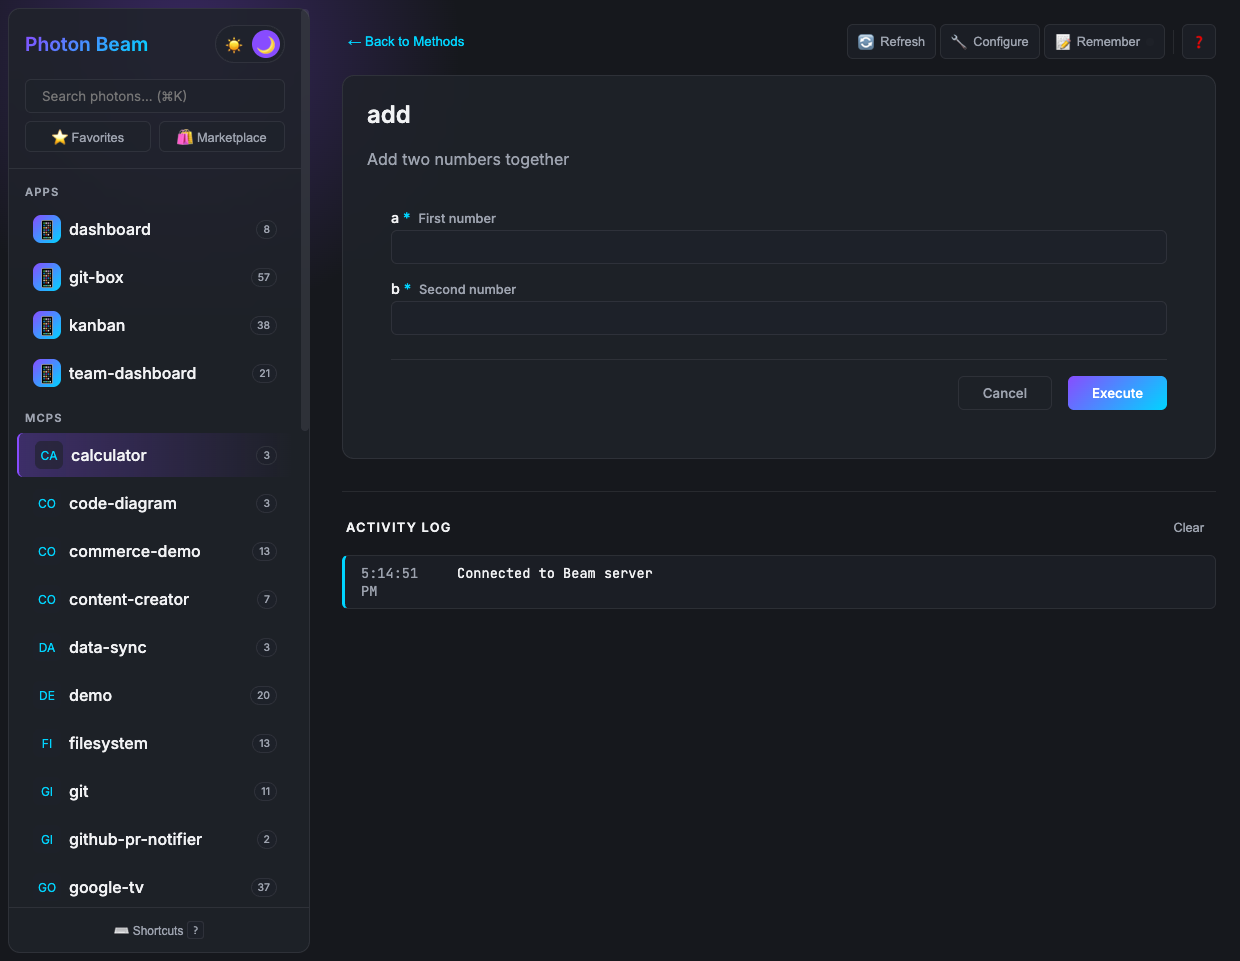This screenshot has height=961, width=1240.
Task: Click the Back to Methods link
Action: (405, 41)
